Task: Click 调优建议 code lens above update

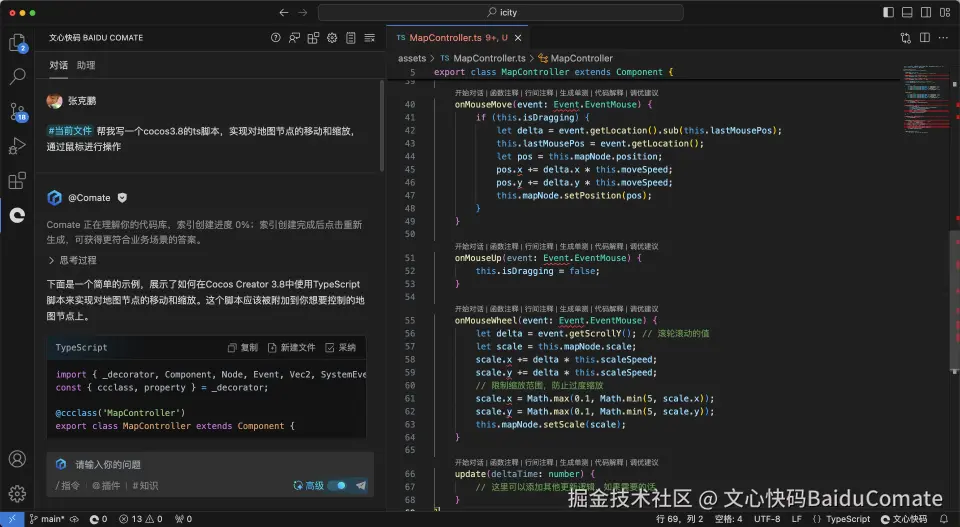Action: coord(643,463)
